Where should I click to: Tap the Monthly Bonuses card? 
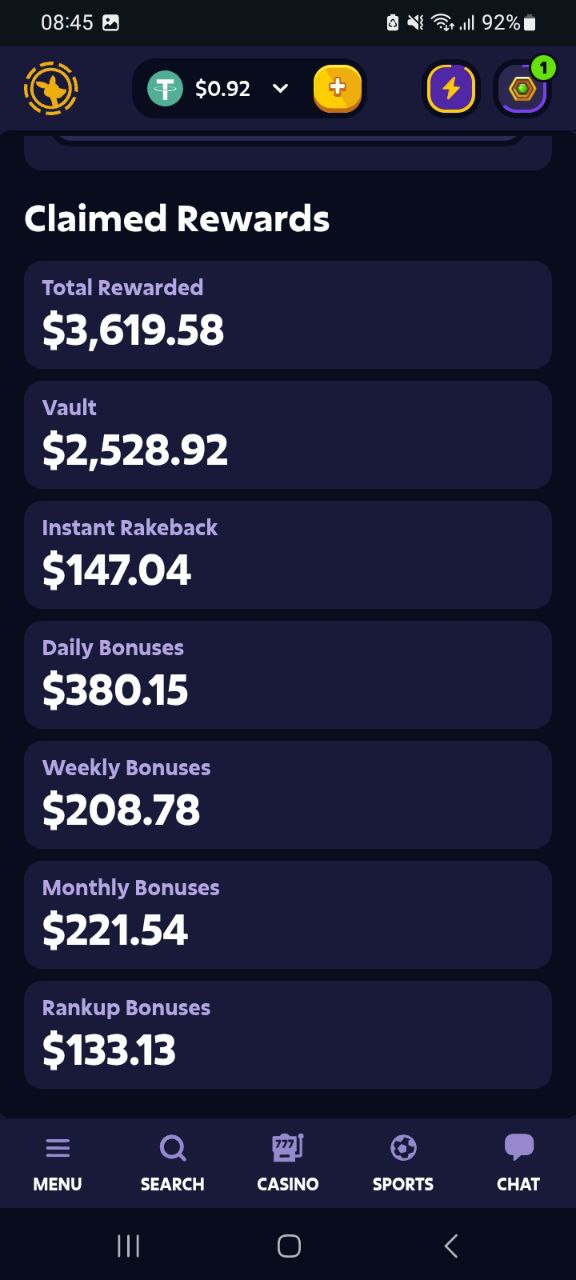(288, 915)
